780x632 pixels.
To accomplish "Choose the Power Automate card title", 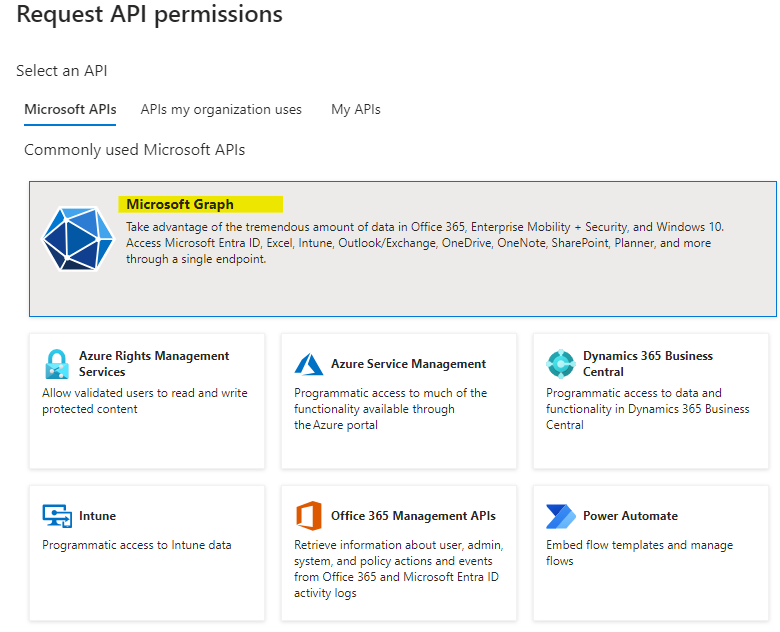I will click(x=630, y=516).
